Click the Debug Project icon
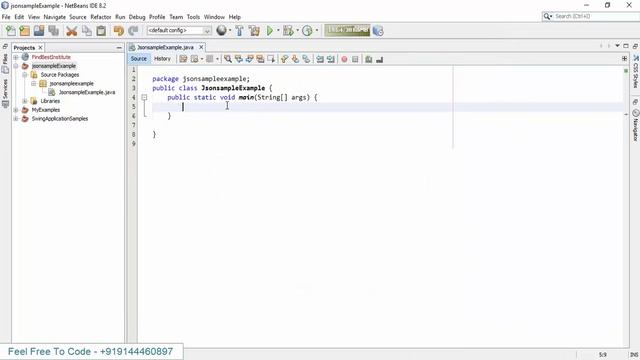 (288, 31)
